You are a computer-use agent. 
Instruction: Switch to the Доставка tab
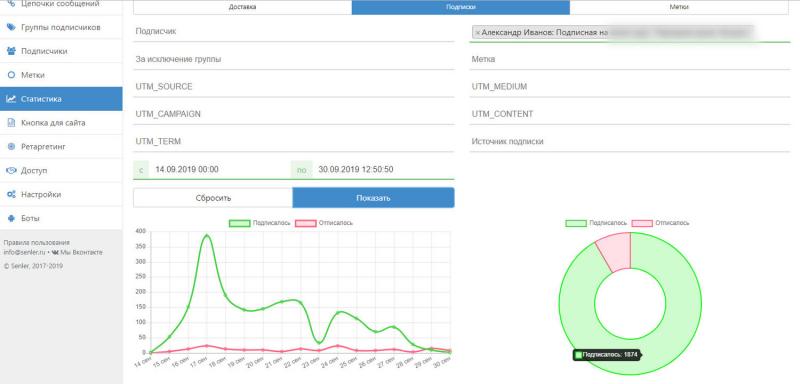(242, 7)
